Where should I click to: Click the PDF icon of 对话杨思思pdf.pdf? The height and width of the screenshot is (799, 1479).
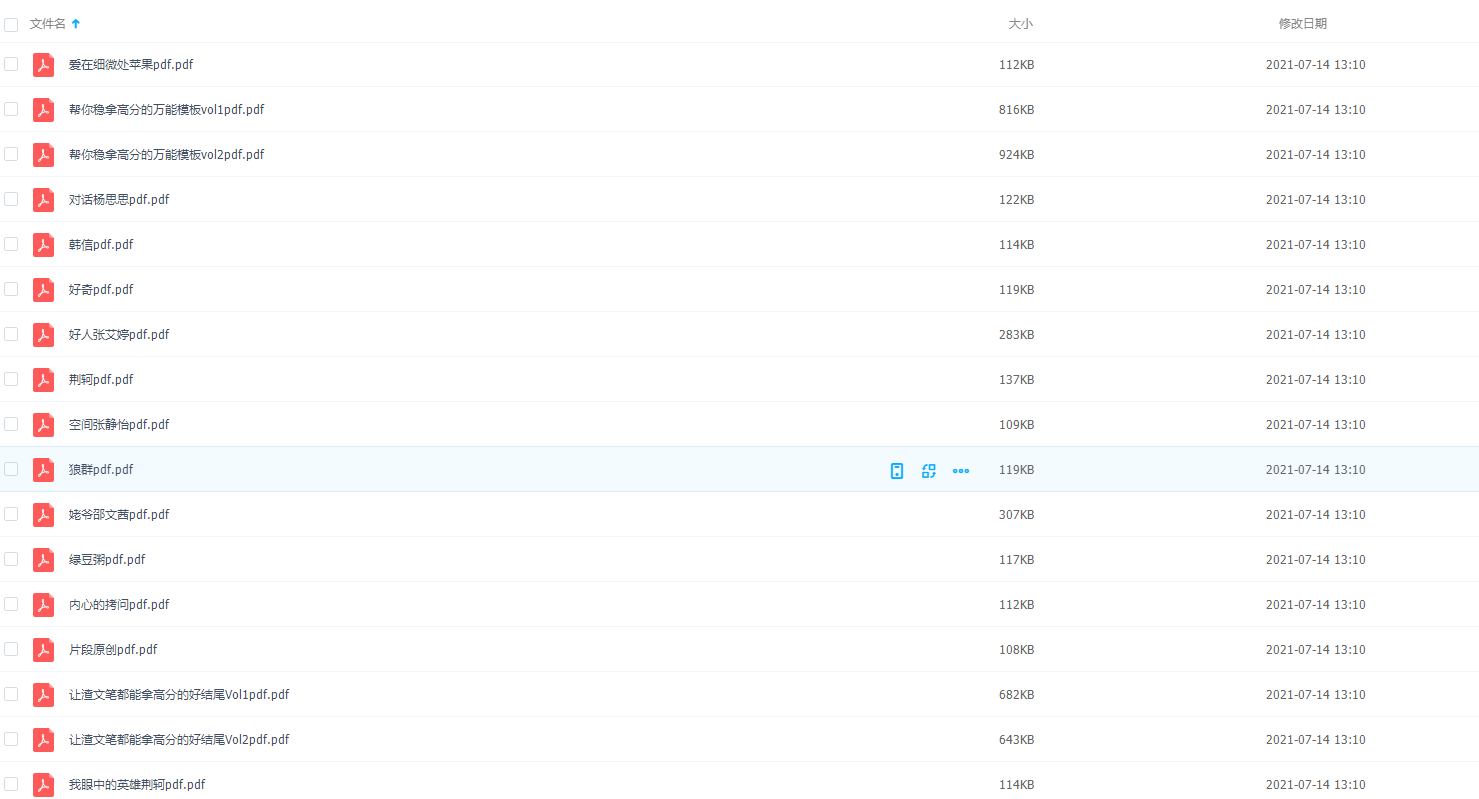[43, 200]
